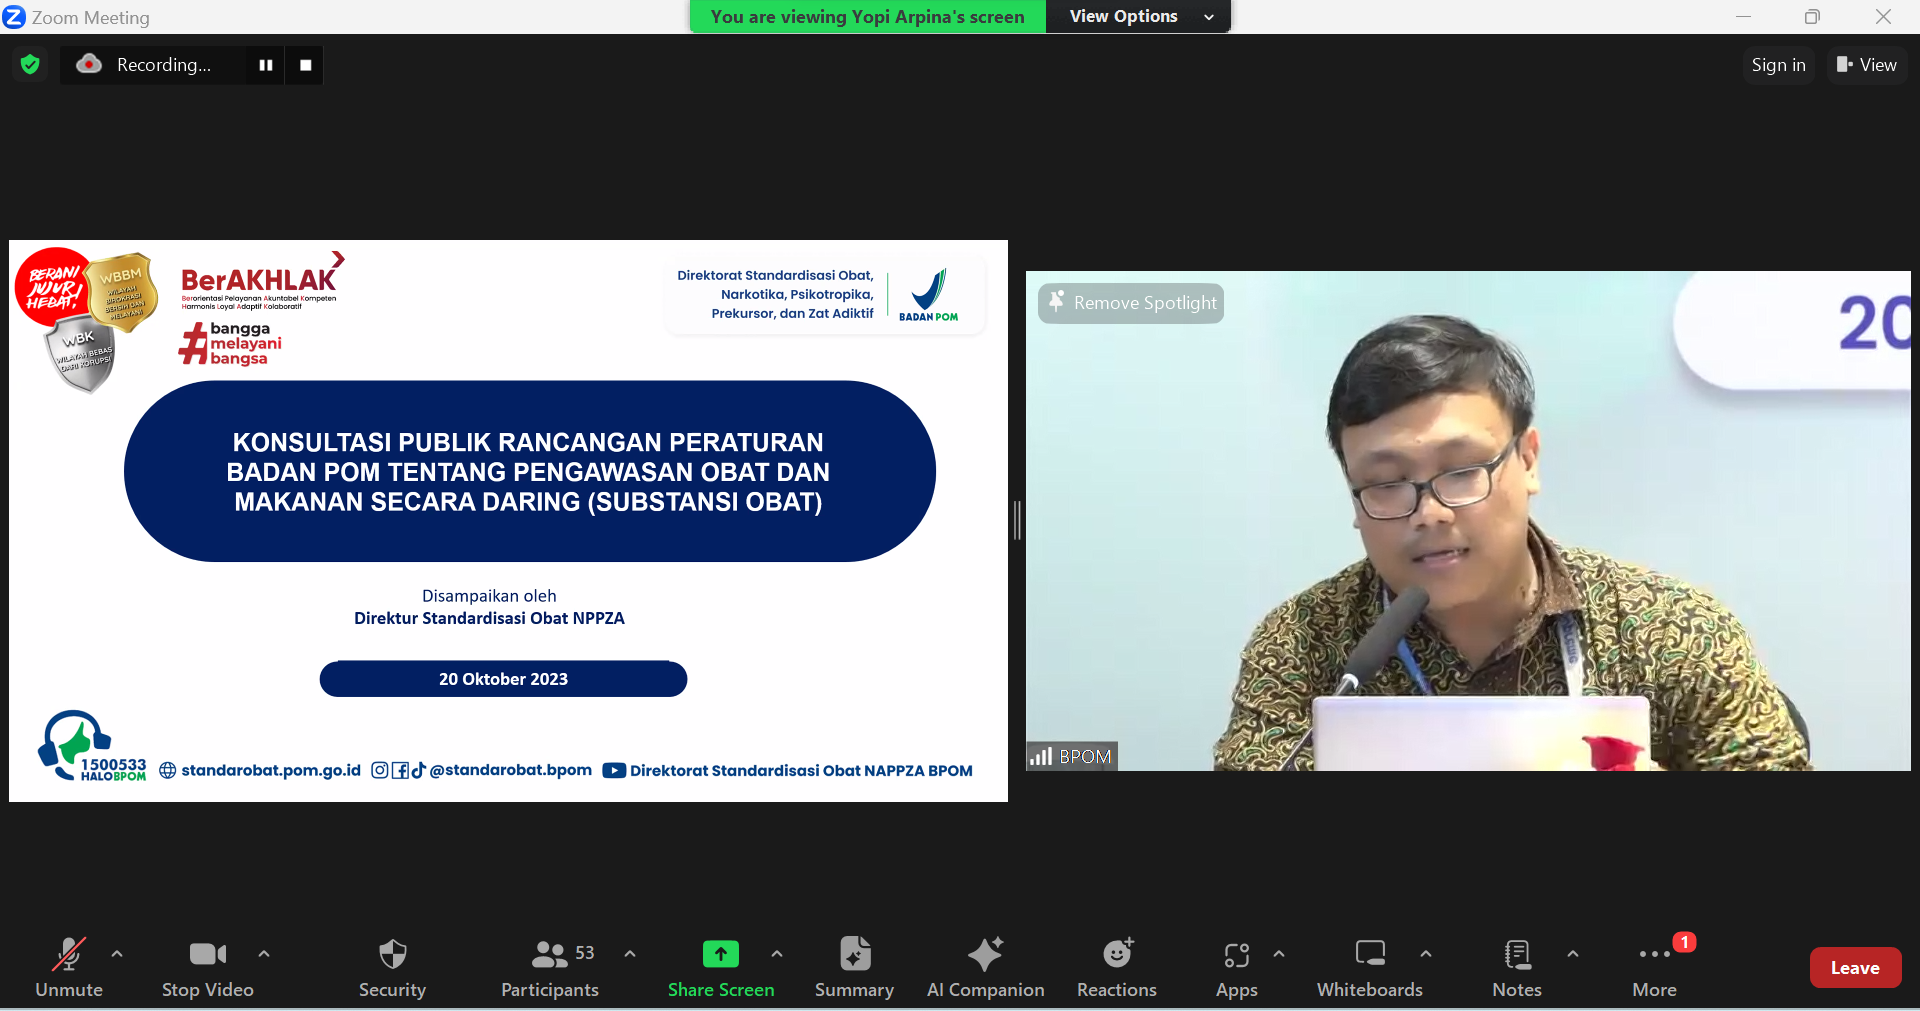
Task: Stop the meeting recording
Action: [304, 64]
